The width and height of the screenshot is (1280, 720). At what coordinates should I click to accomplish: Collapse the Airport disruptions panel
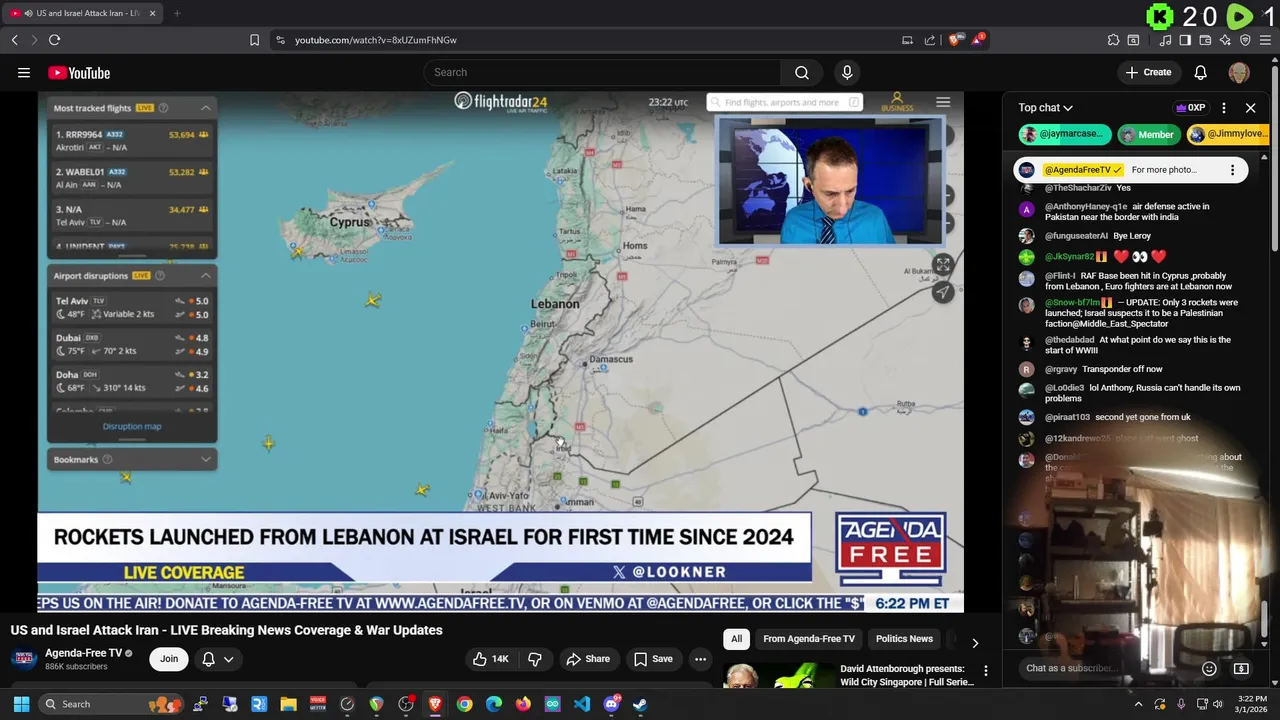pos(205,275)
